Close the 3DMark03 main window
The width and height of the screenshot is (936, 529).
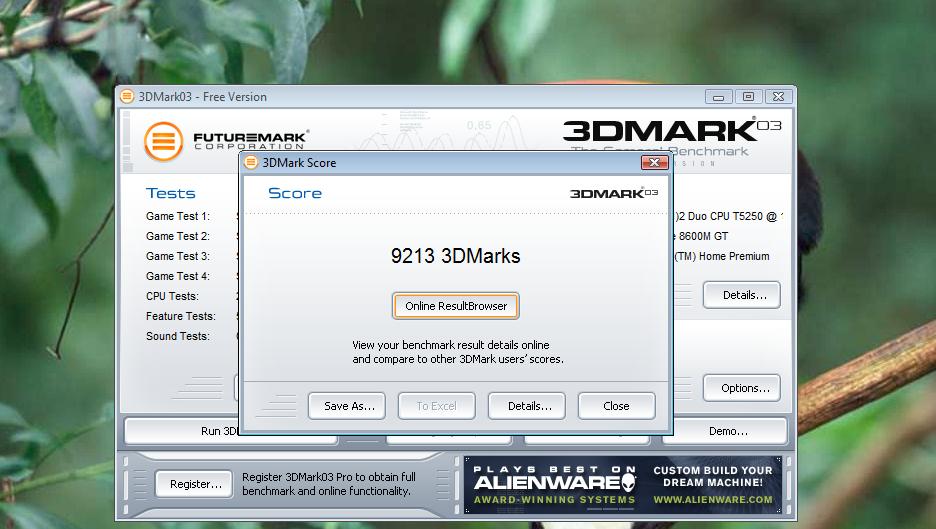(778, 97)
